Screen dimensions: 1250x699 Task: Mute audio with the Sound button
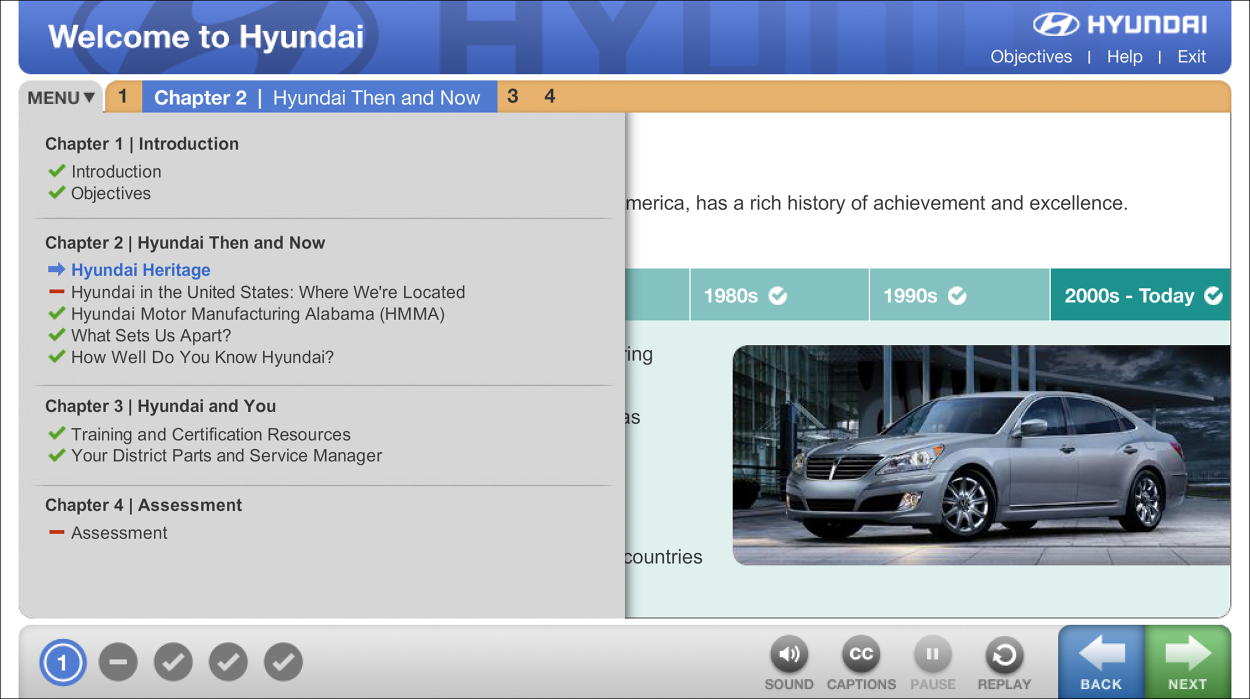[x=788, y=656]
